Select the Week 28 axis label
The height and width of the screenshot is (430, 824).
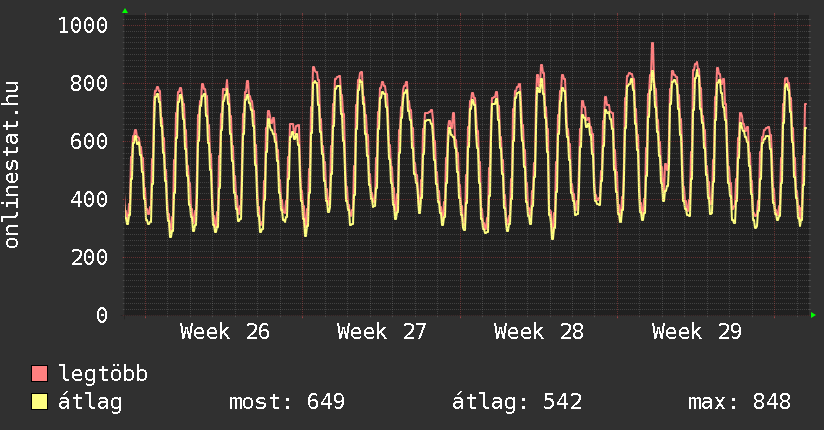point(539,332)
